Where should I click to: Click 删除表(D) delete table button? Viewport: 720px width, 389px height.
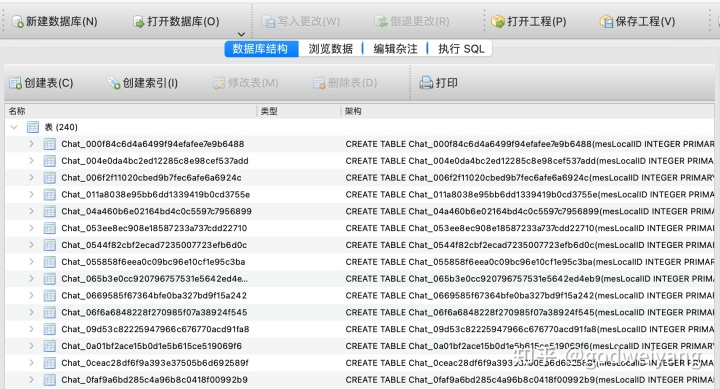click(345, 83)
